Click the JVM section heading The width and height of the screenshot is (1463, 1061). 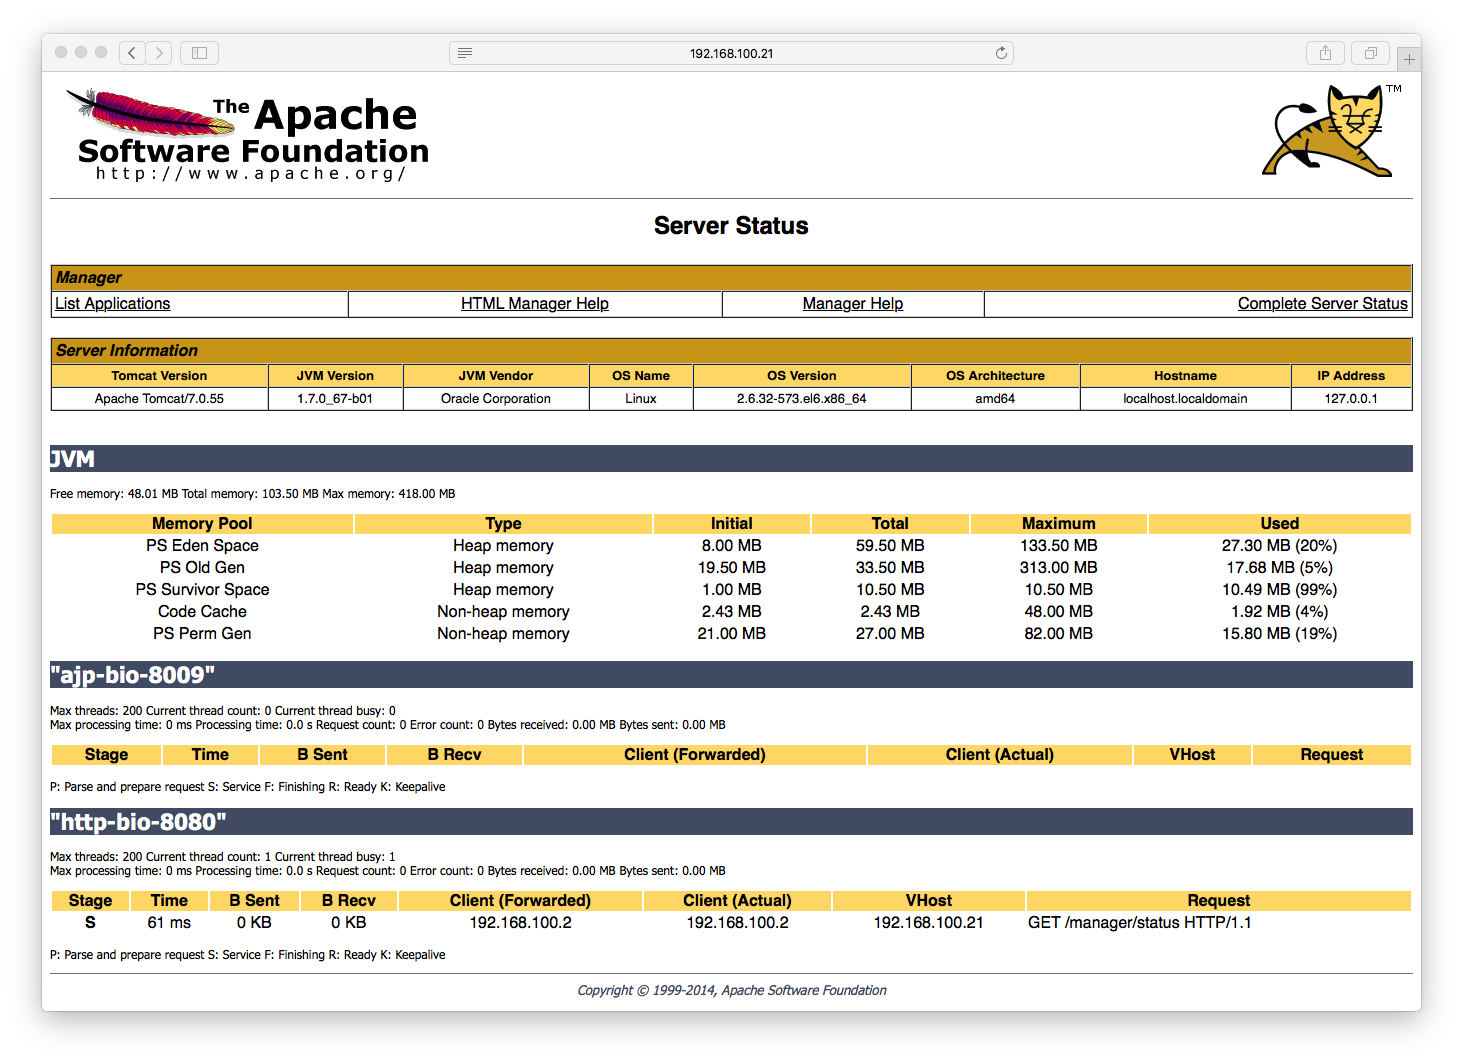pyautogui.click(x=731, y=459)
